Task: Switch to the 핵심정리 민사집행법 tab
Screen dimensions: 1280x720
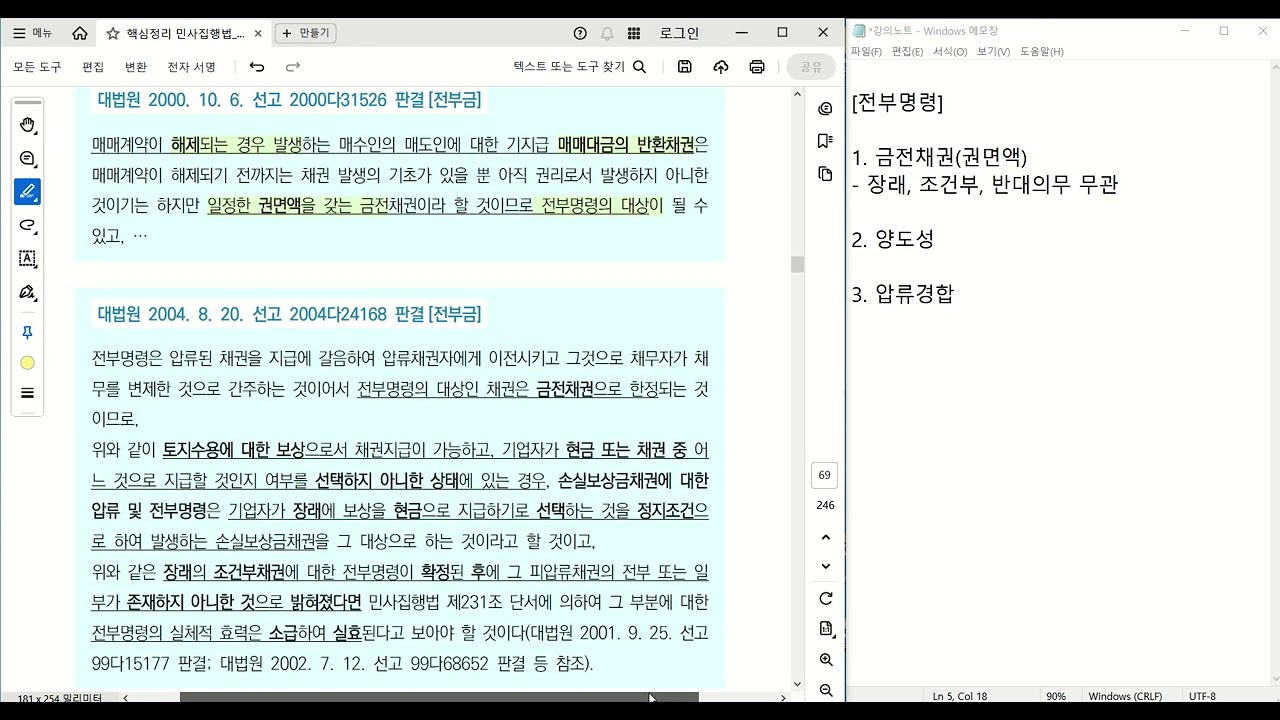Action: 185,33
